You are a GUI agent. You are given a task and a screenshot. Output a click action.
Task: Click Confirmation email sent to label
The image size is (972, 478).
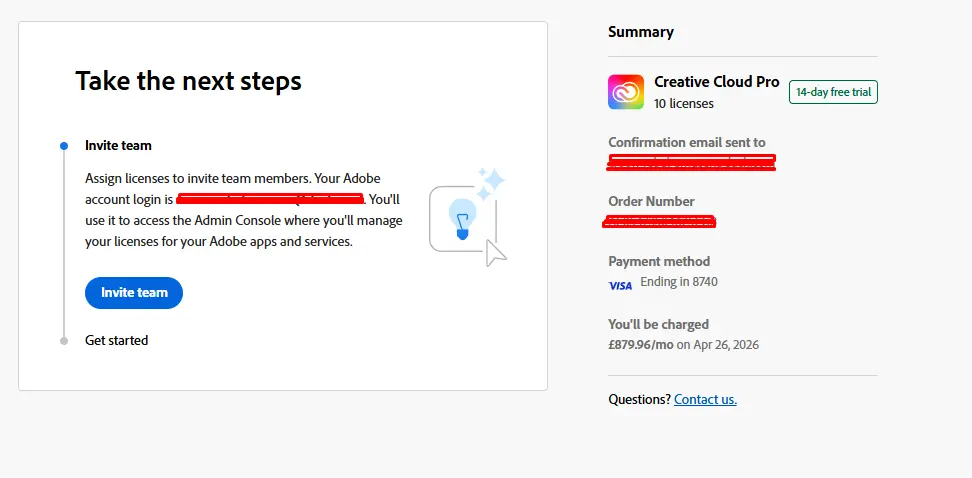coord(687,142)
